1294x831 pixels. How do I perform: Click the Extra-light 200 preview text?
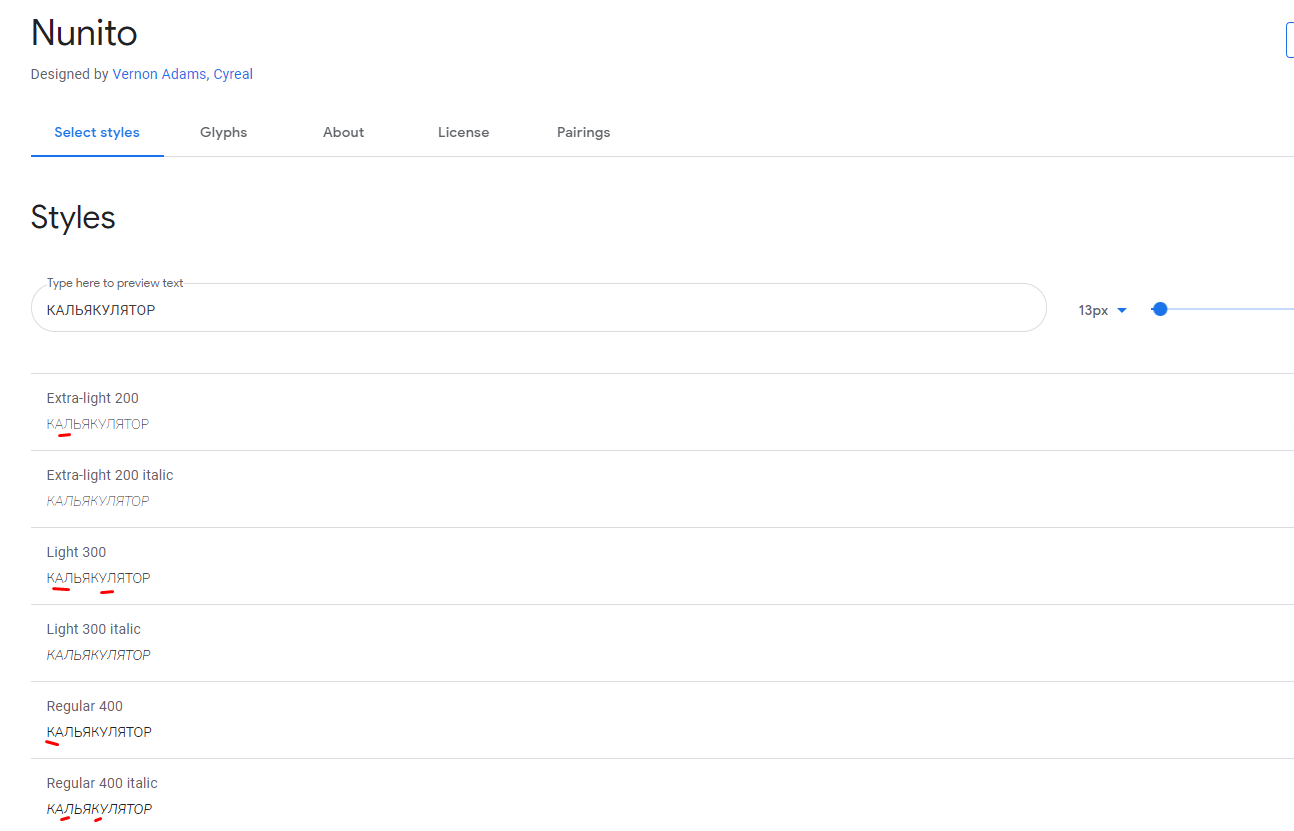click(97, 424)
